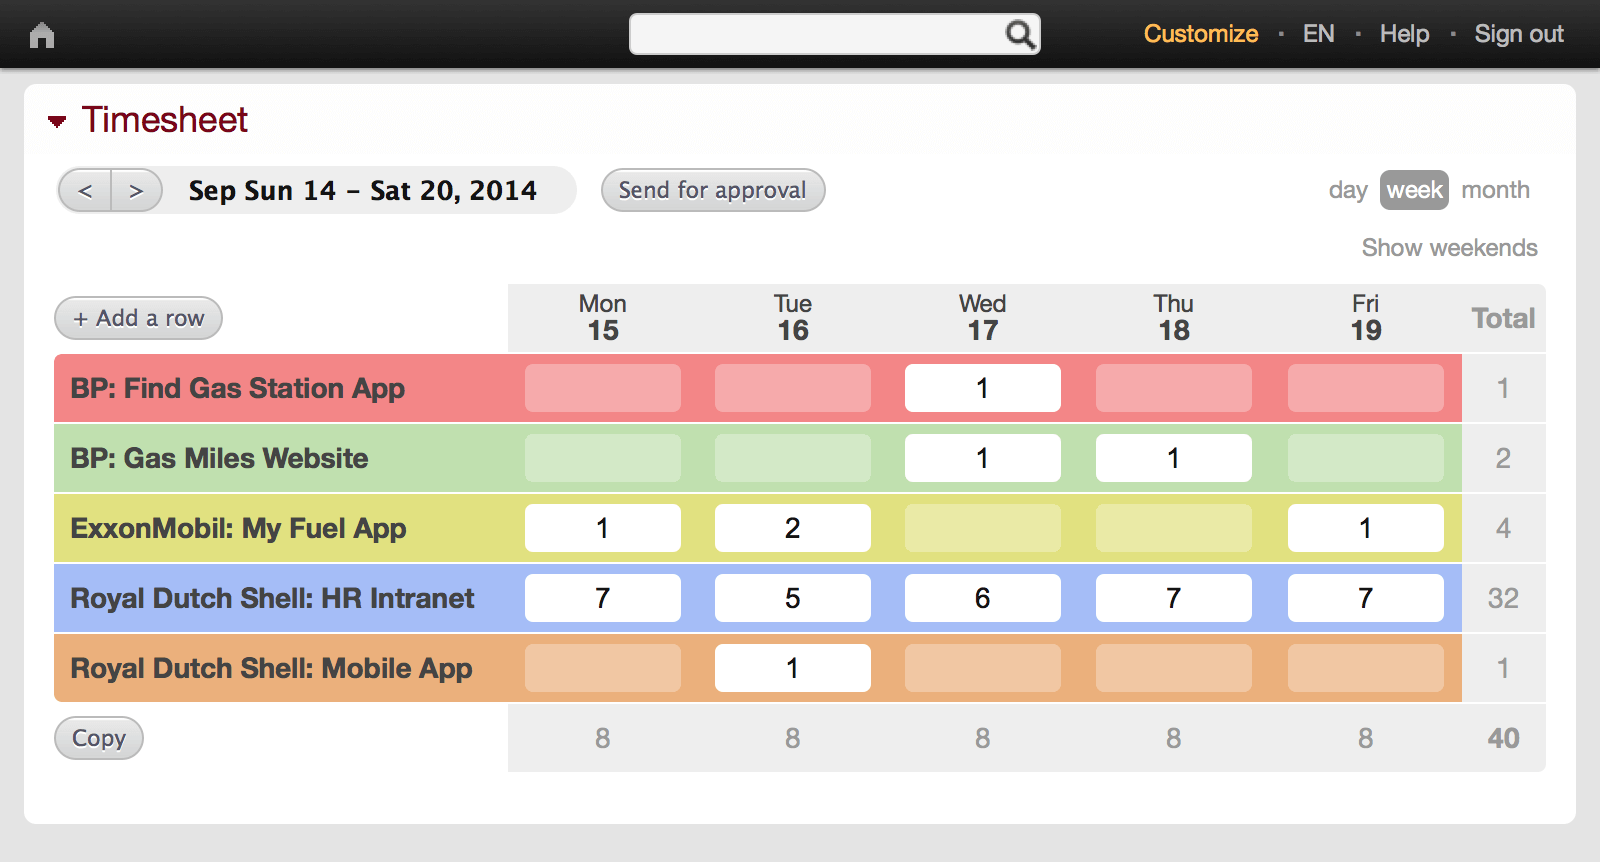This screenshot has width=1600, height=862.
Task: Edit Shell Mobile App Tuesday hours
Action: click(x=793, y=668)
